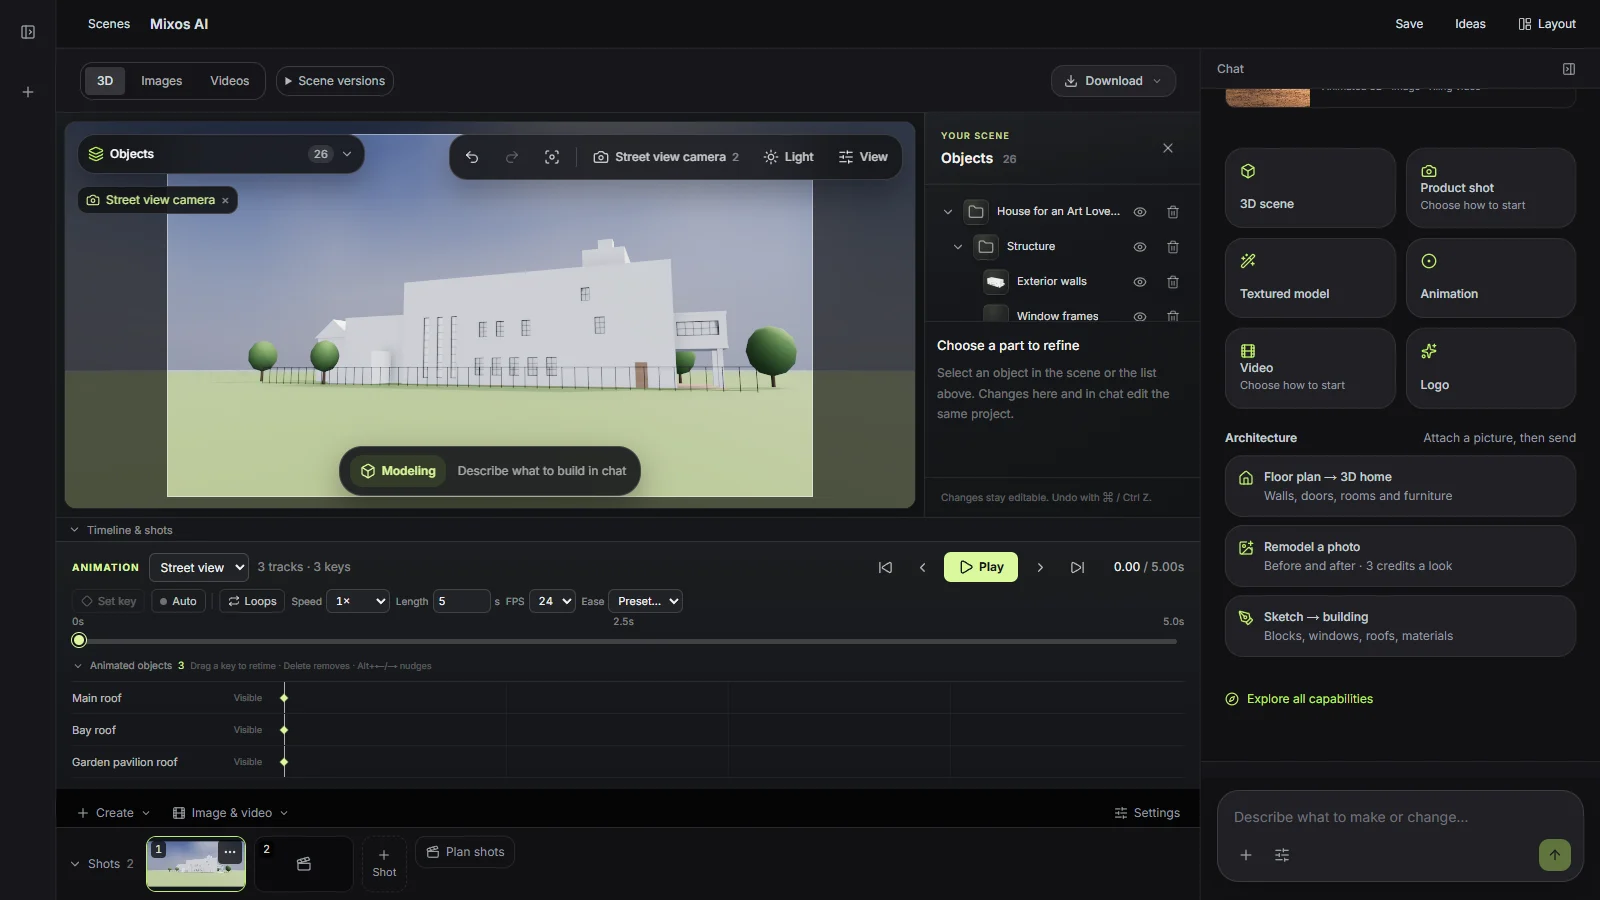
Task: Undo the last scene change
Action: coord(472,157)
